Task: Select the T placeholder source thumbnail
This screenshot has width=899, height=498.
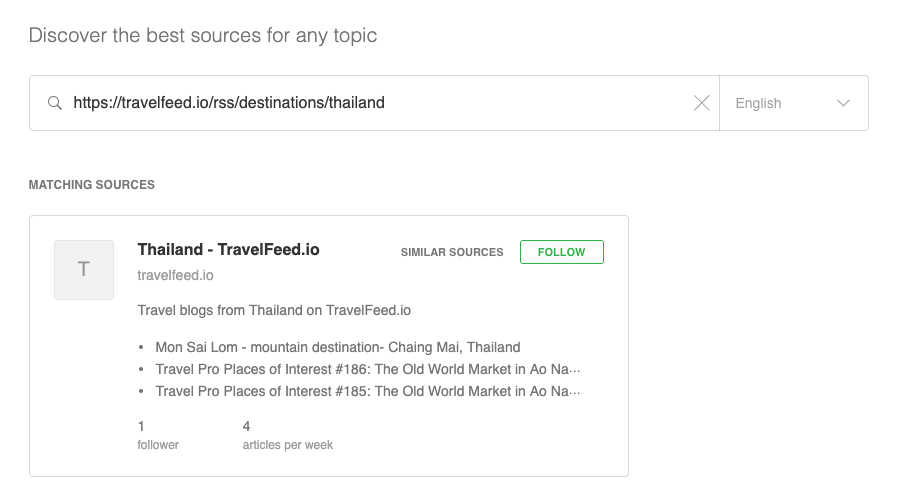Action: [x=84, y=270]
